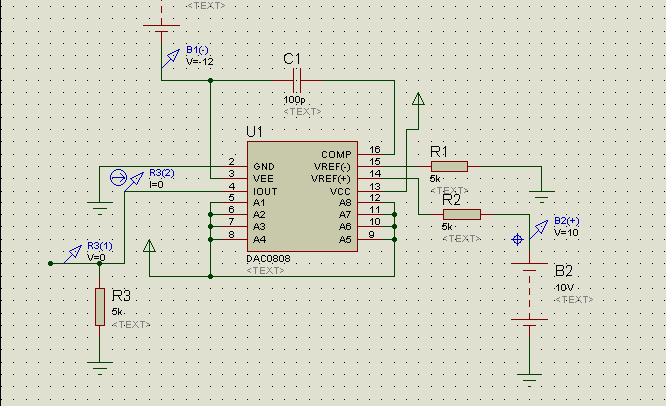Click the I=0 probe reading

tap(156, 185)
